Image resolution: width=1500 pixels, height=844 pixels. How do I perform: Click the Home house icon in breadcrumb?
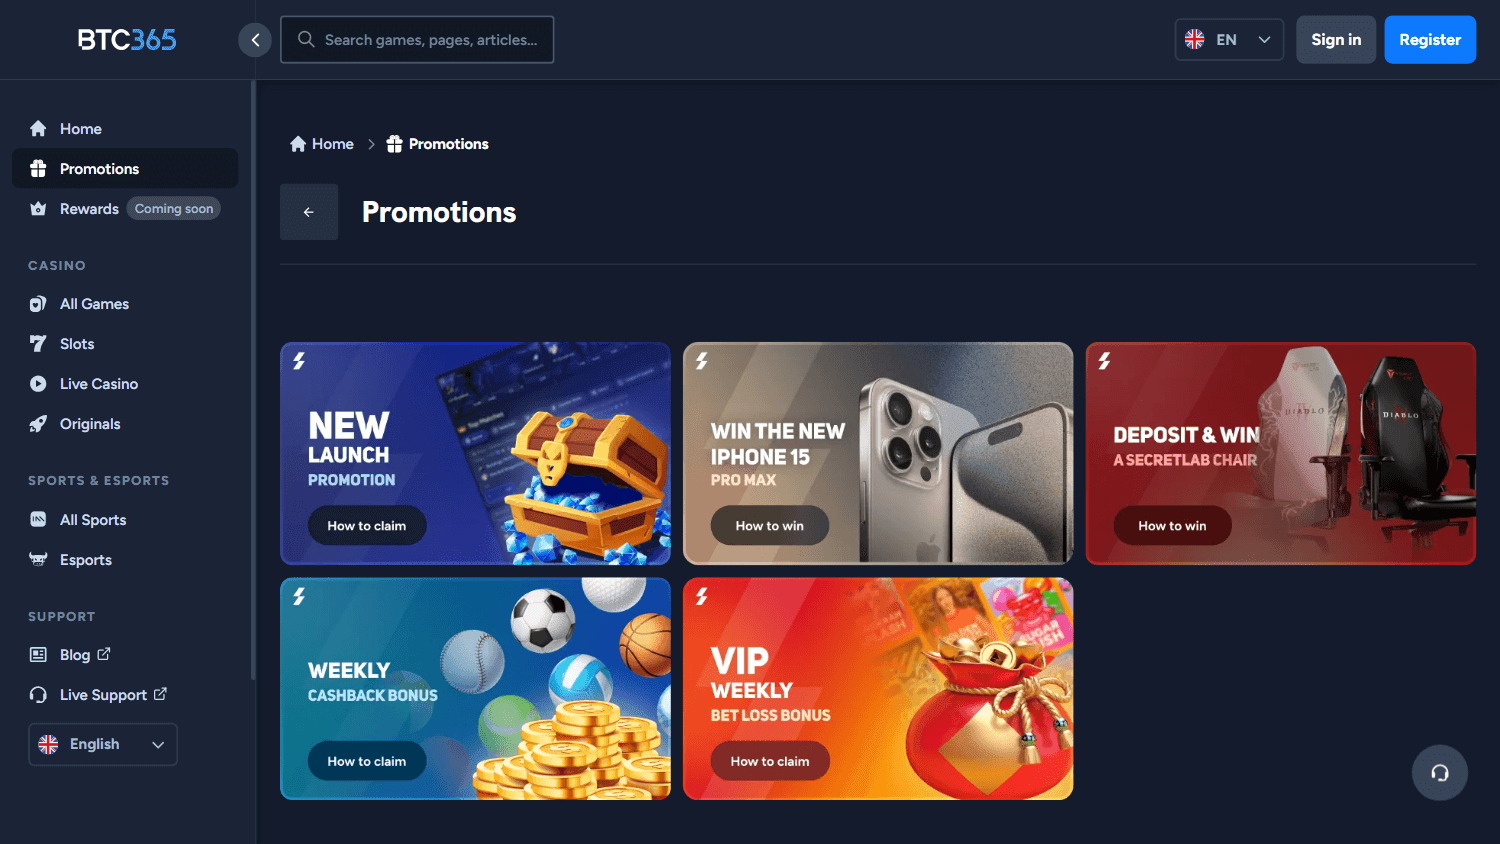(298, 144)
